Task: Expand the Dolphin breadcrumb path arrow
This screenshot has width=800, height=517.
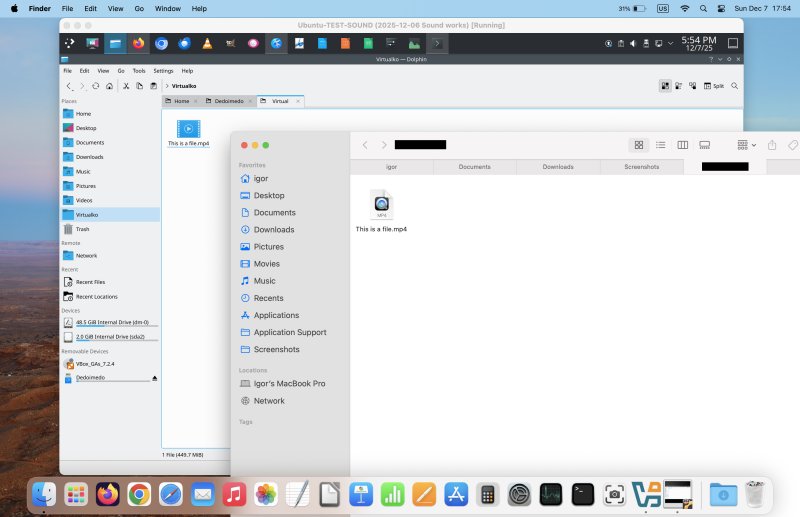Action: [x=166, y=86]
